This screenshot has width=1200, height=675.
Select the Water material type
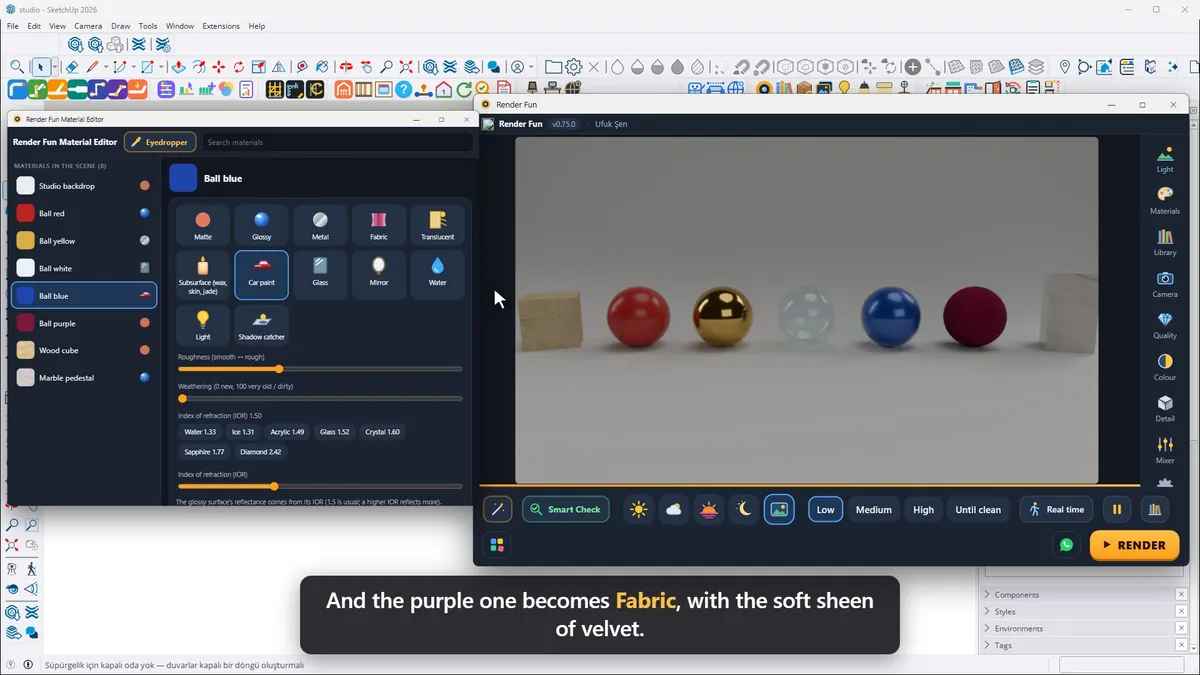(437, 275)
